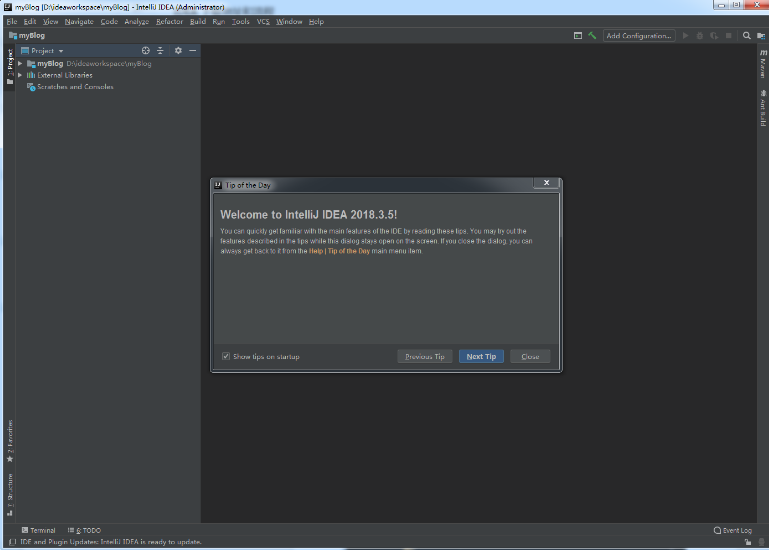Image resolution: width=769 pixels, height=550 pixels.
Task: Close the Tip of the Day dialog via X
Action: coord(546,183)
